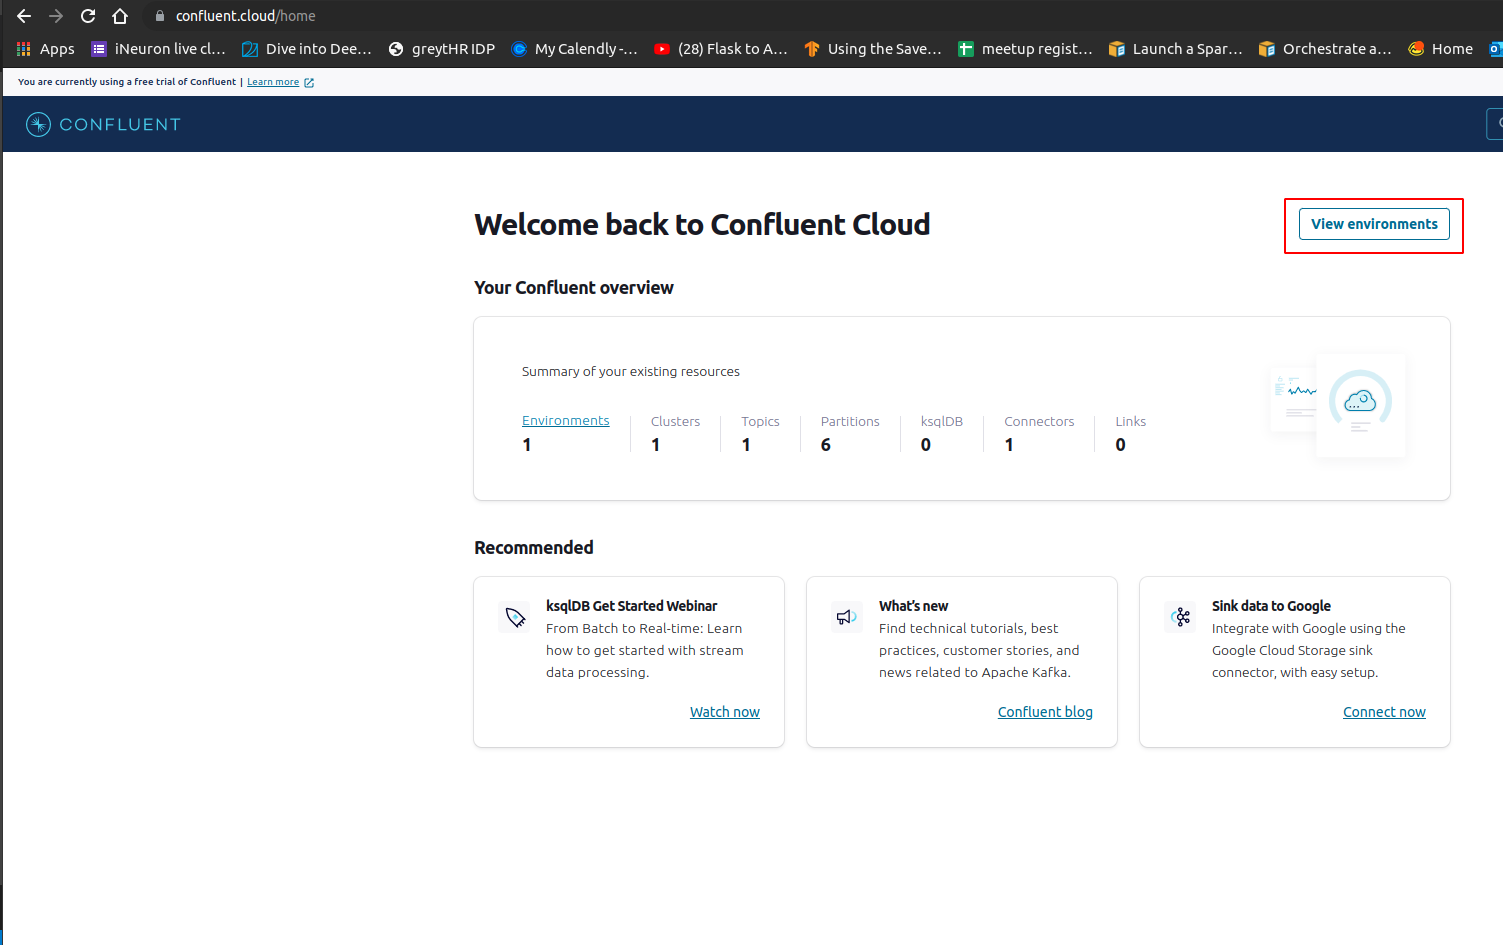Click Watch now on the ksqlDB webinar card
The width and height of the screenshot is (1503, 945).
(x=724, y=711)
